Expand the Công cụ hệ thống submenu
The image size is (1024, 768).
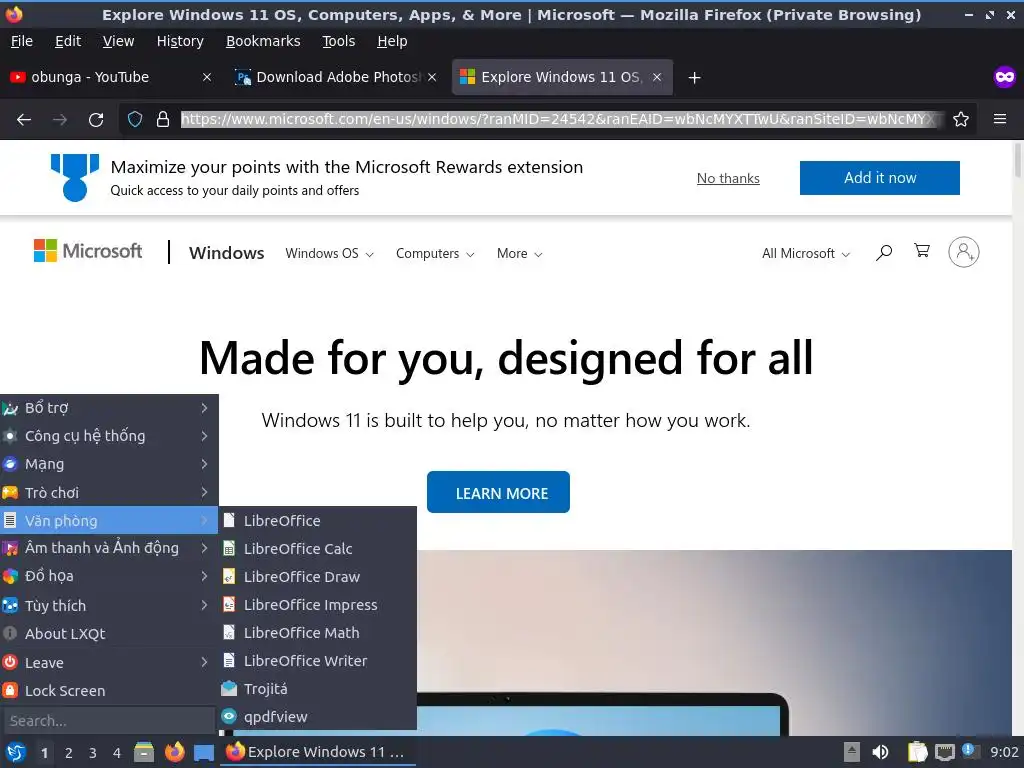[x=109, y=436]
